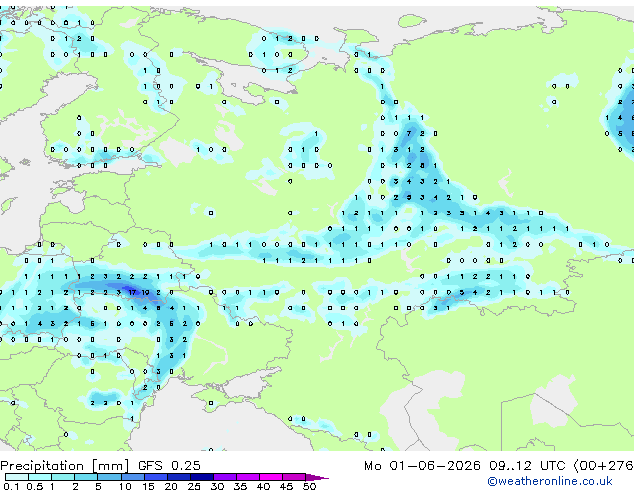Click the above-50 arrow tip of legend

click(x=317, y=477)
